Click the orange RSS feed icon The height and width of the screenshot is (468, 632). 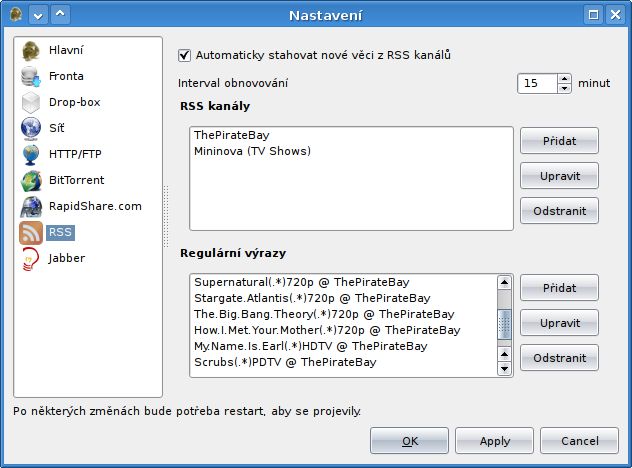click(x=31, y=233)
